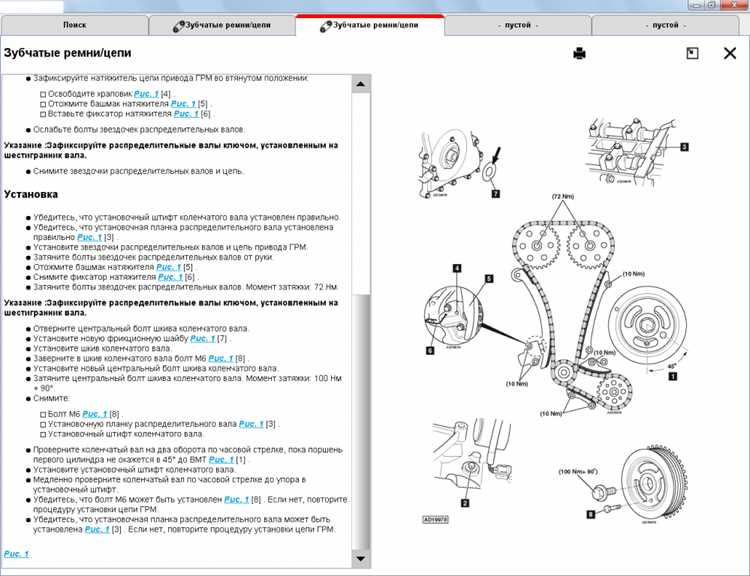Open the bottom 'Рис. 1' link
Image resolution: width=750 pixels, height=576 pixels.
16,554
